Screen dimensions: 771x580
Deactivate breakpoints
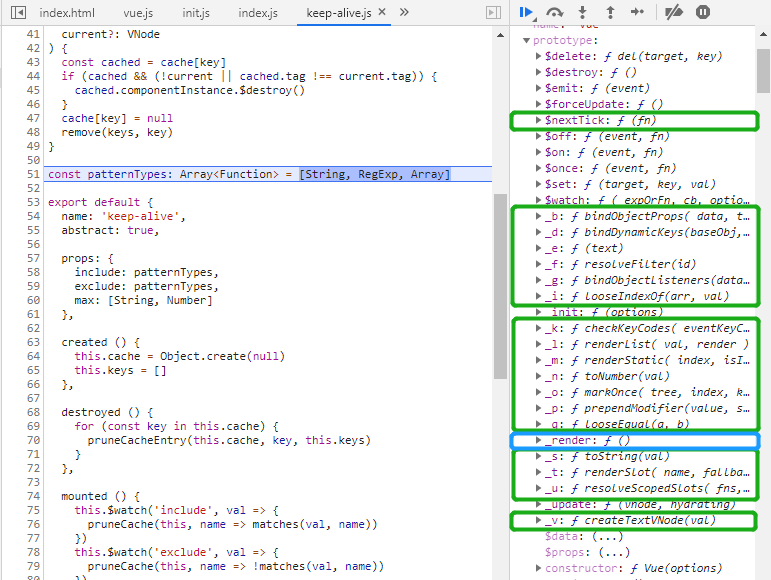click(x=674, y=12)
